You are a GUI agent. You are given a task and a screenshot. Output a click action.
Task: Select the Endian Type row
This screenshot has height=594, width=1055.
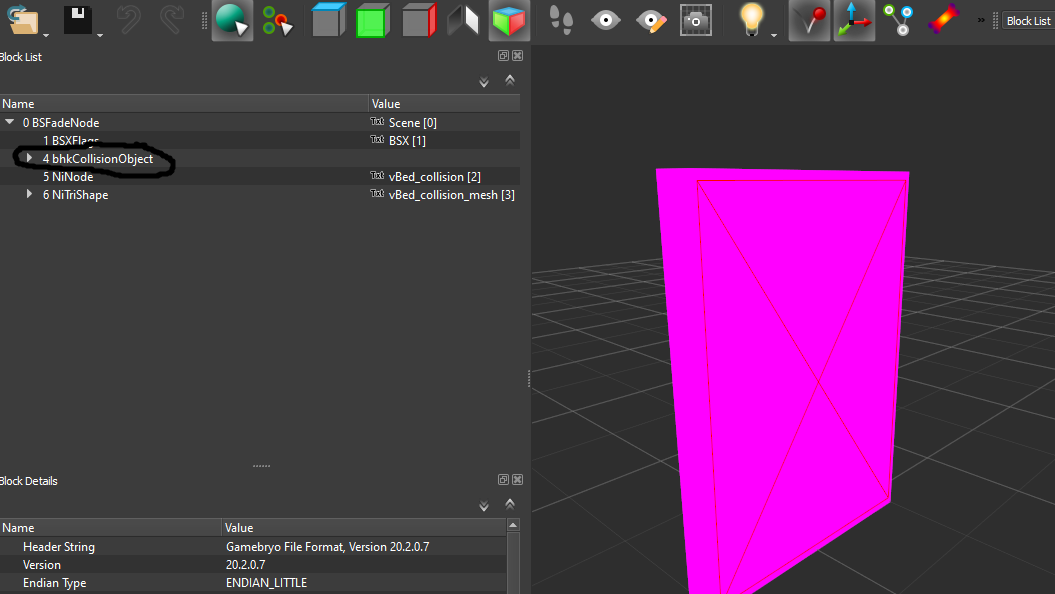coord(253,583)
